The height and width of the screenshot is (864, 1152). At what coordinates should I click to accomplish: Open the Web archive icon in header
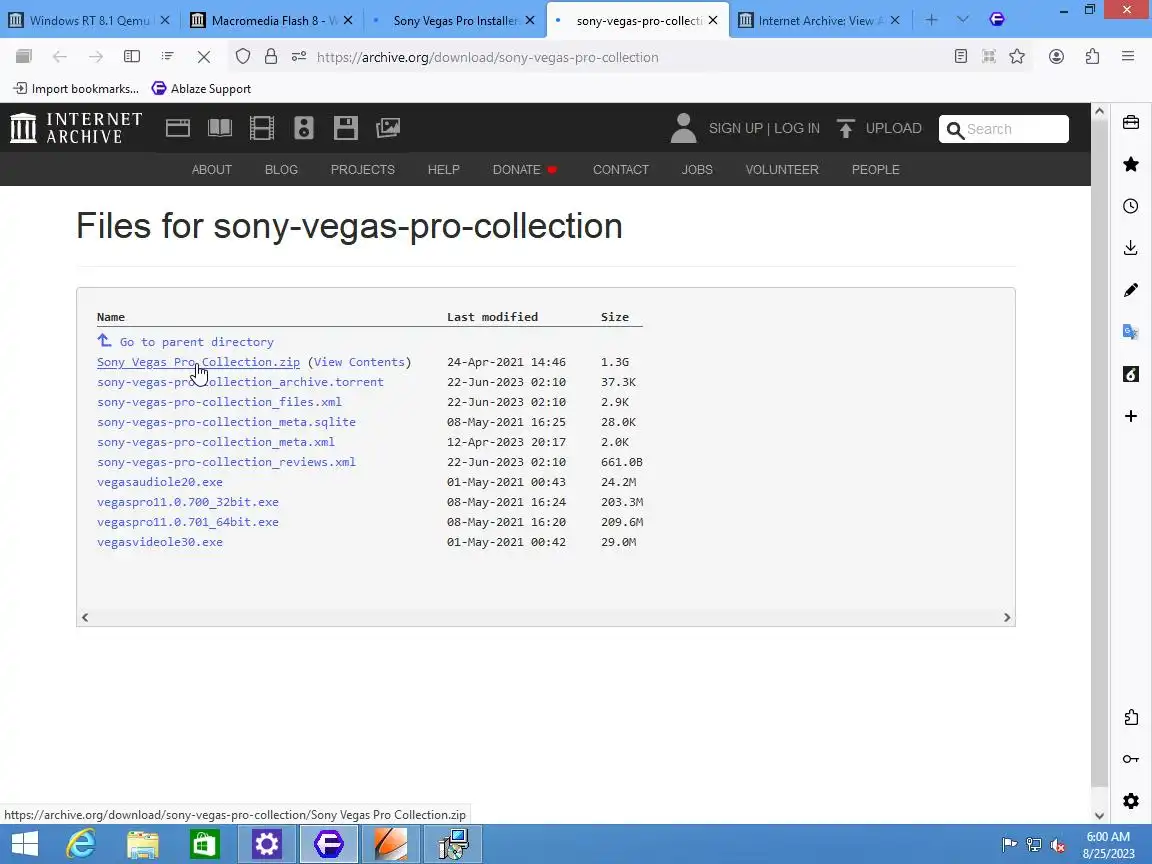click(x=178, y=128)
